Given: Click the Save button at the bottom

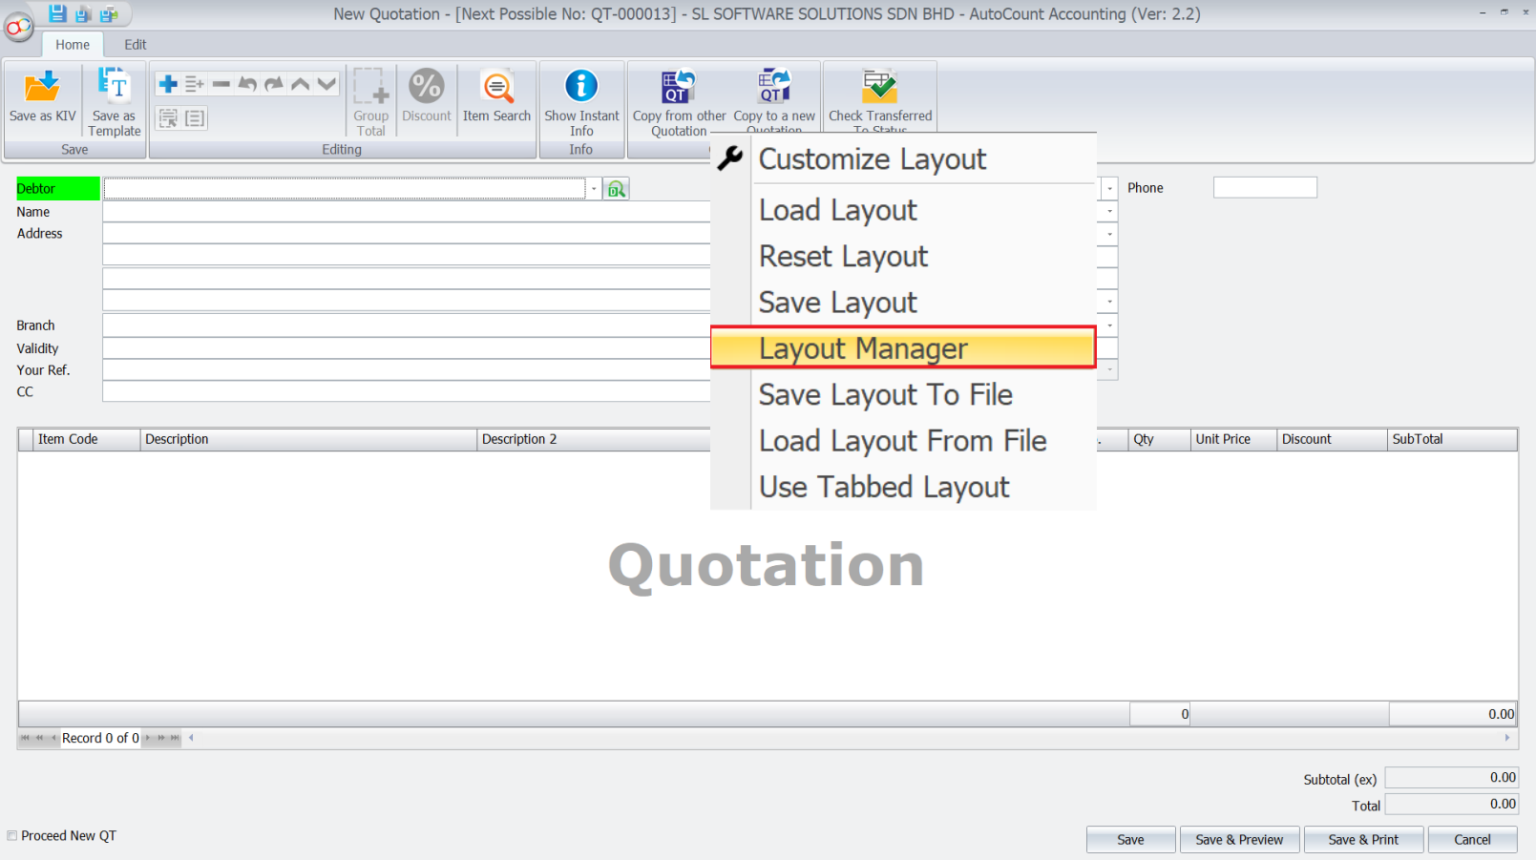Looking at the screenshot, I should [1131, 840].
